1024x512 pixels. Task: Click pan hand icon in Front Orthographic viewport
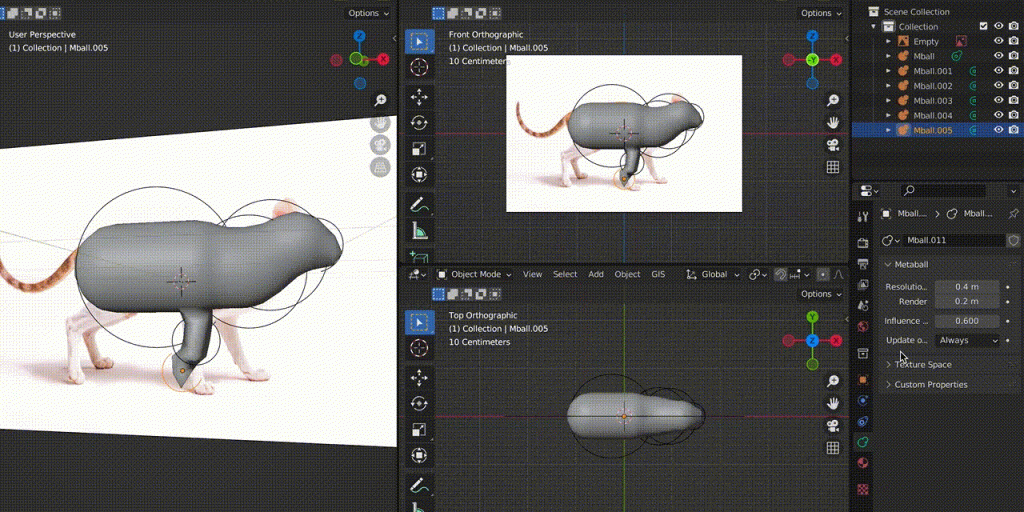click(833, 123)
